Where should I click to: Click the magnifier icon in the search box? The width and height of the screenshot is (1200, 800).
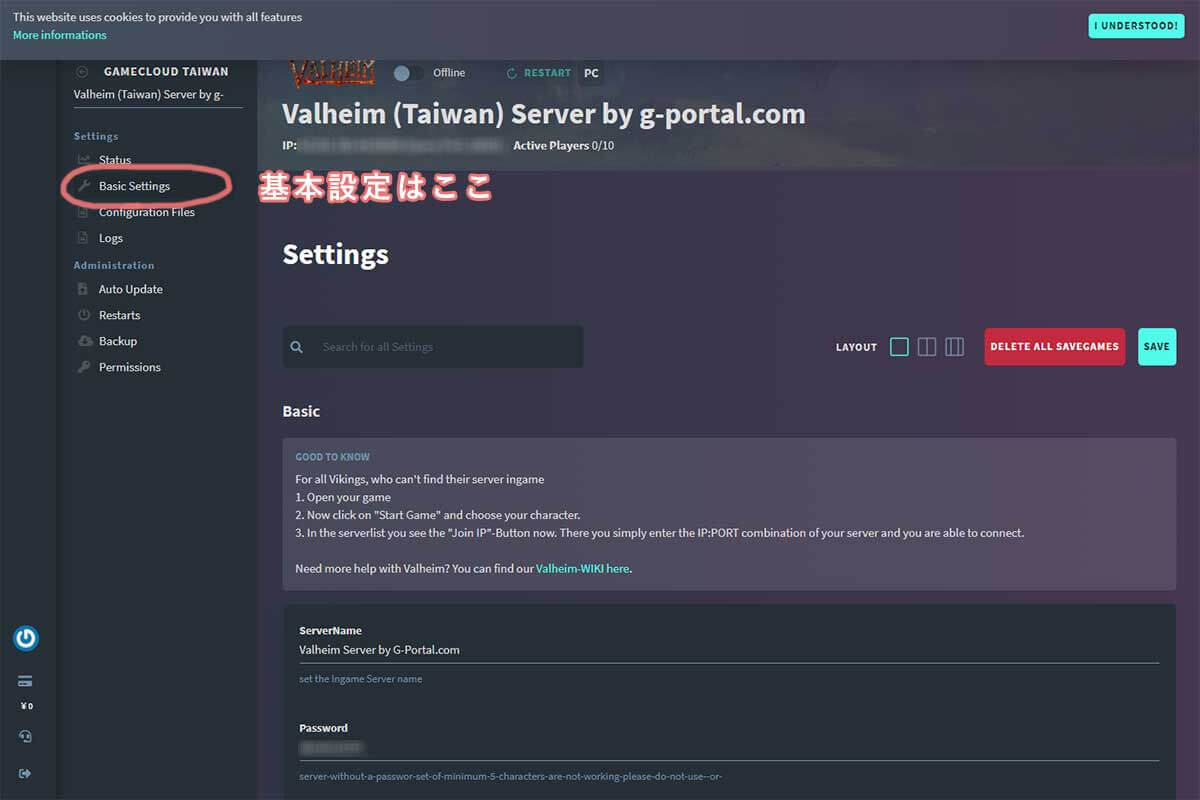point(296,347)
